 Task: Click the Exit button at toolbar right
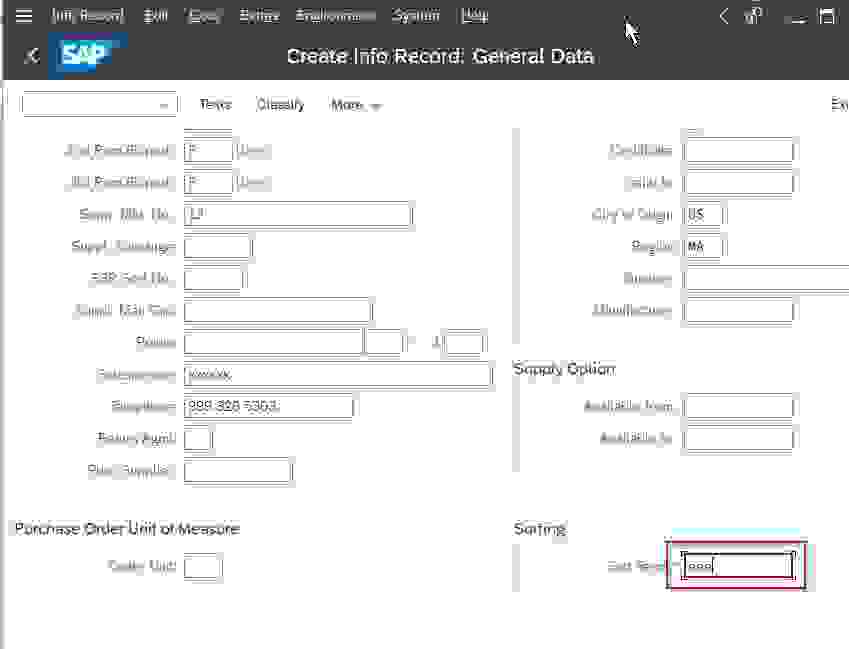(x=839, y=105)
